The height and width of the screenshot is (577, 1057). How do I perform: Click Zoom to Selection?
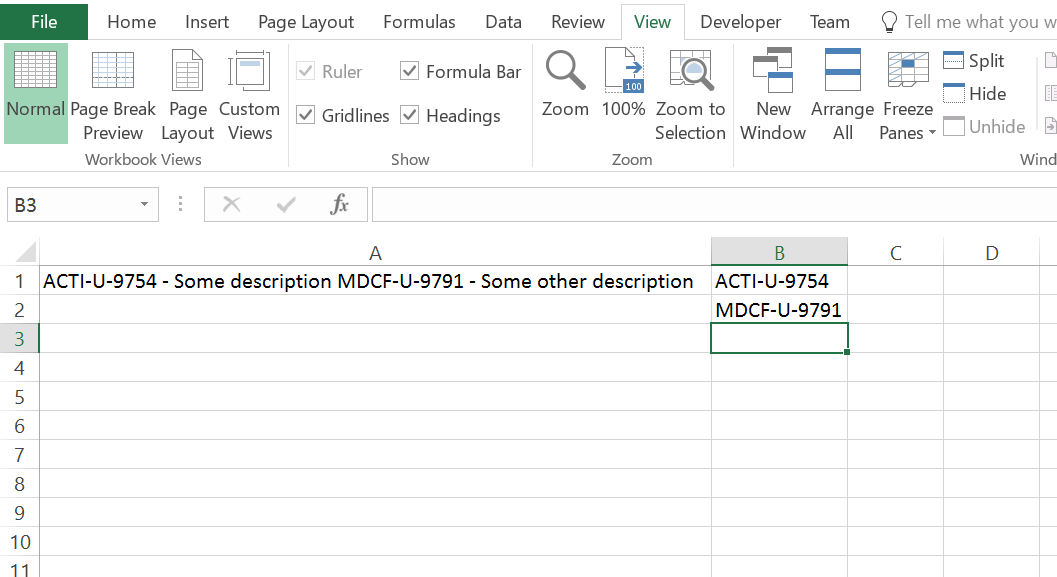point(690,93)
